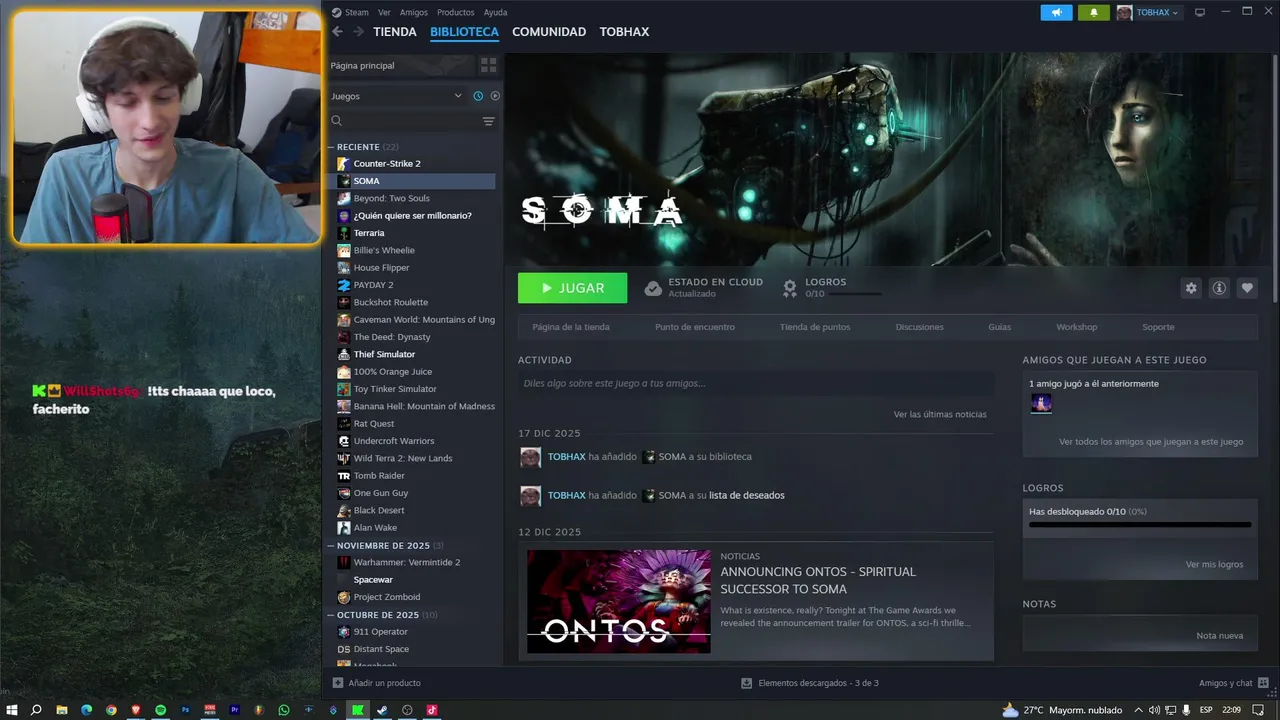Click the SOMA achievements trophy gear icon

[x=790, y=288]
